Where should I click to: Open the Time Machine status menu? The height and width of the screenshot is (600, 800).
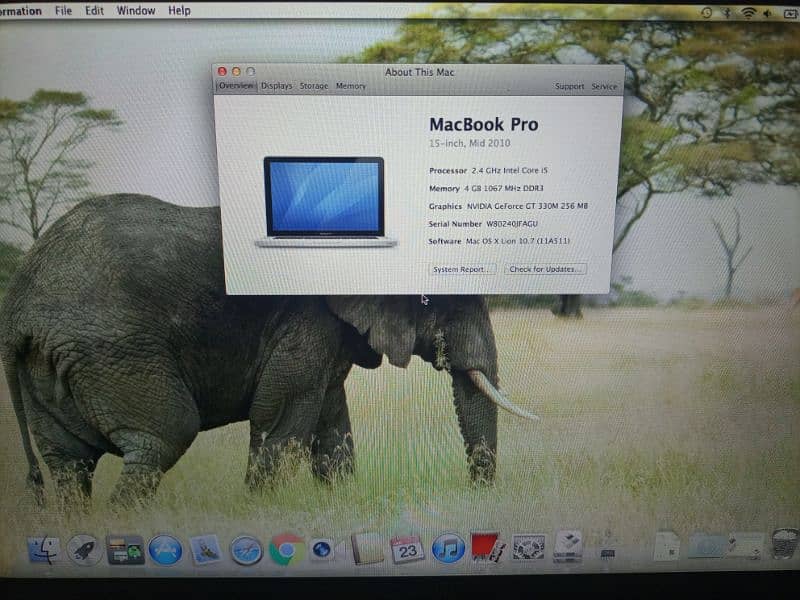pyautogui.click(x=707, y=12)
